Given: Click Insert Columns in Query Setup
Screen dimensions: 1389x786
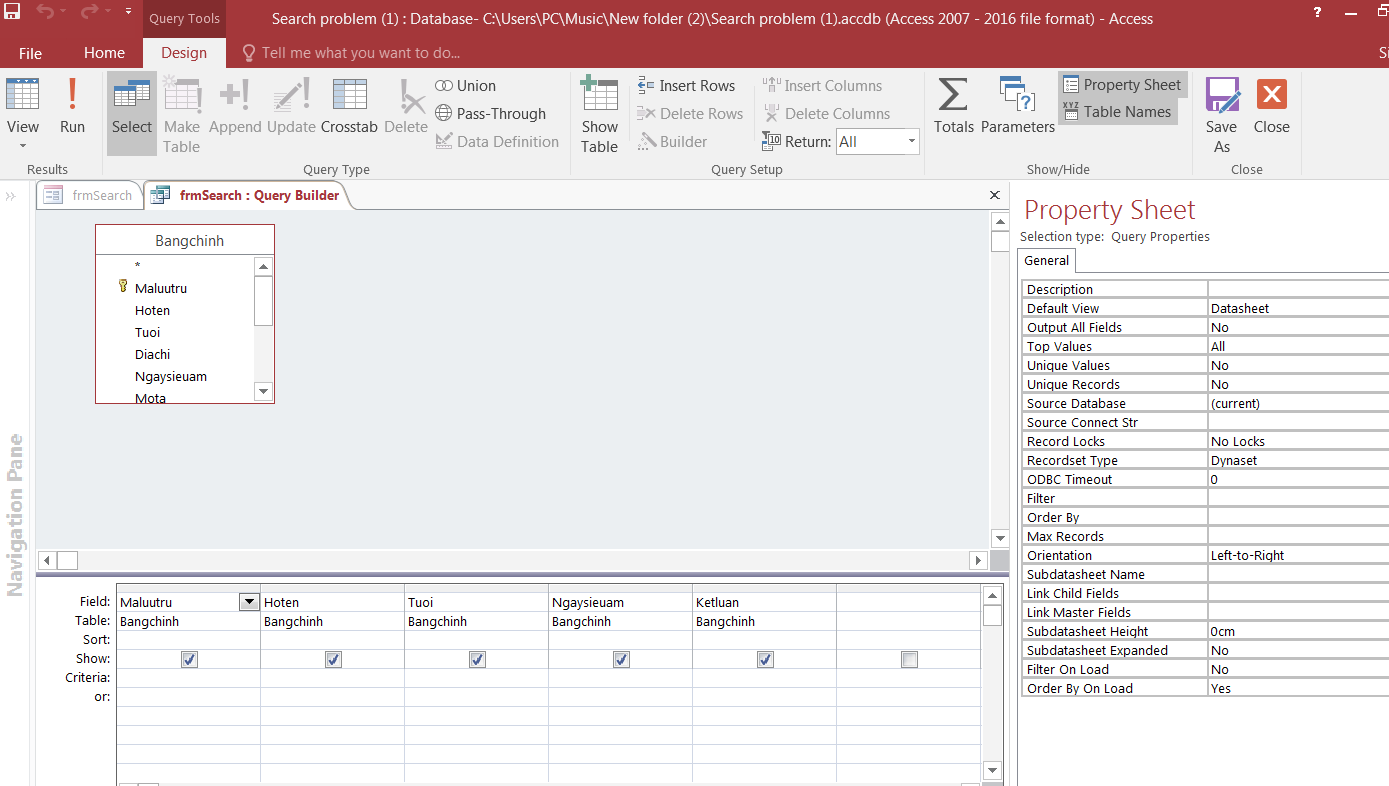Looking at the screenshot, I should tap(822, 86).
